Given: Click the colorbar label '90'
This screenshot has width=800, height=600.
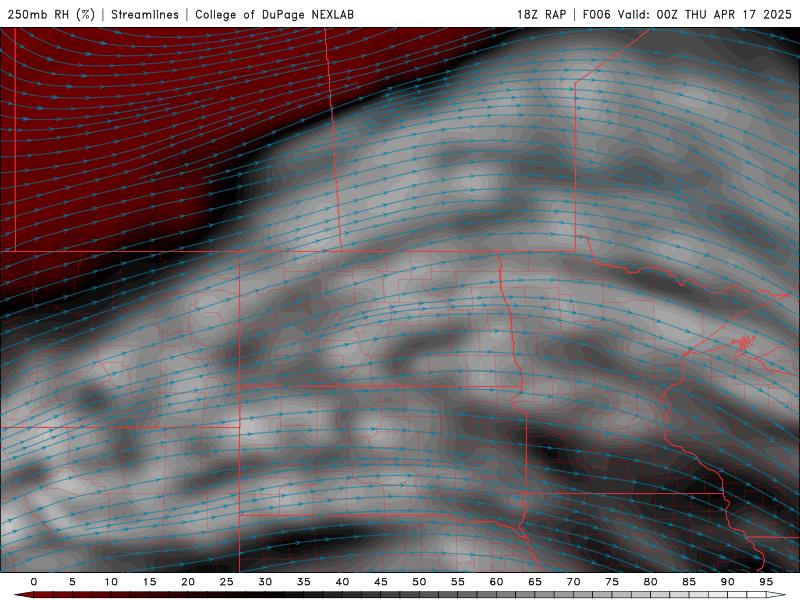Looking at the screenshot, I should pyautogui.click(x=728, y=582).
